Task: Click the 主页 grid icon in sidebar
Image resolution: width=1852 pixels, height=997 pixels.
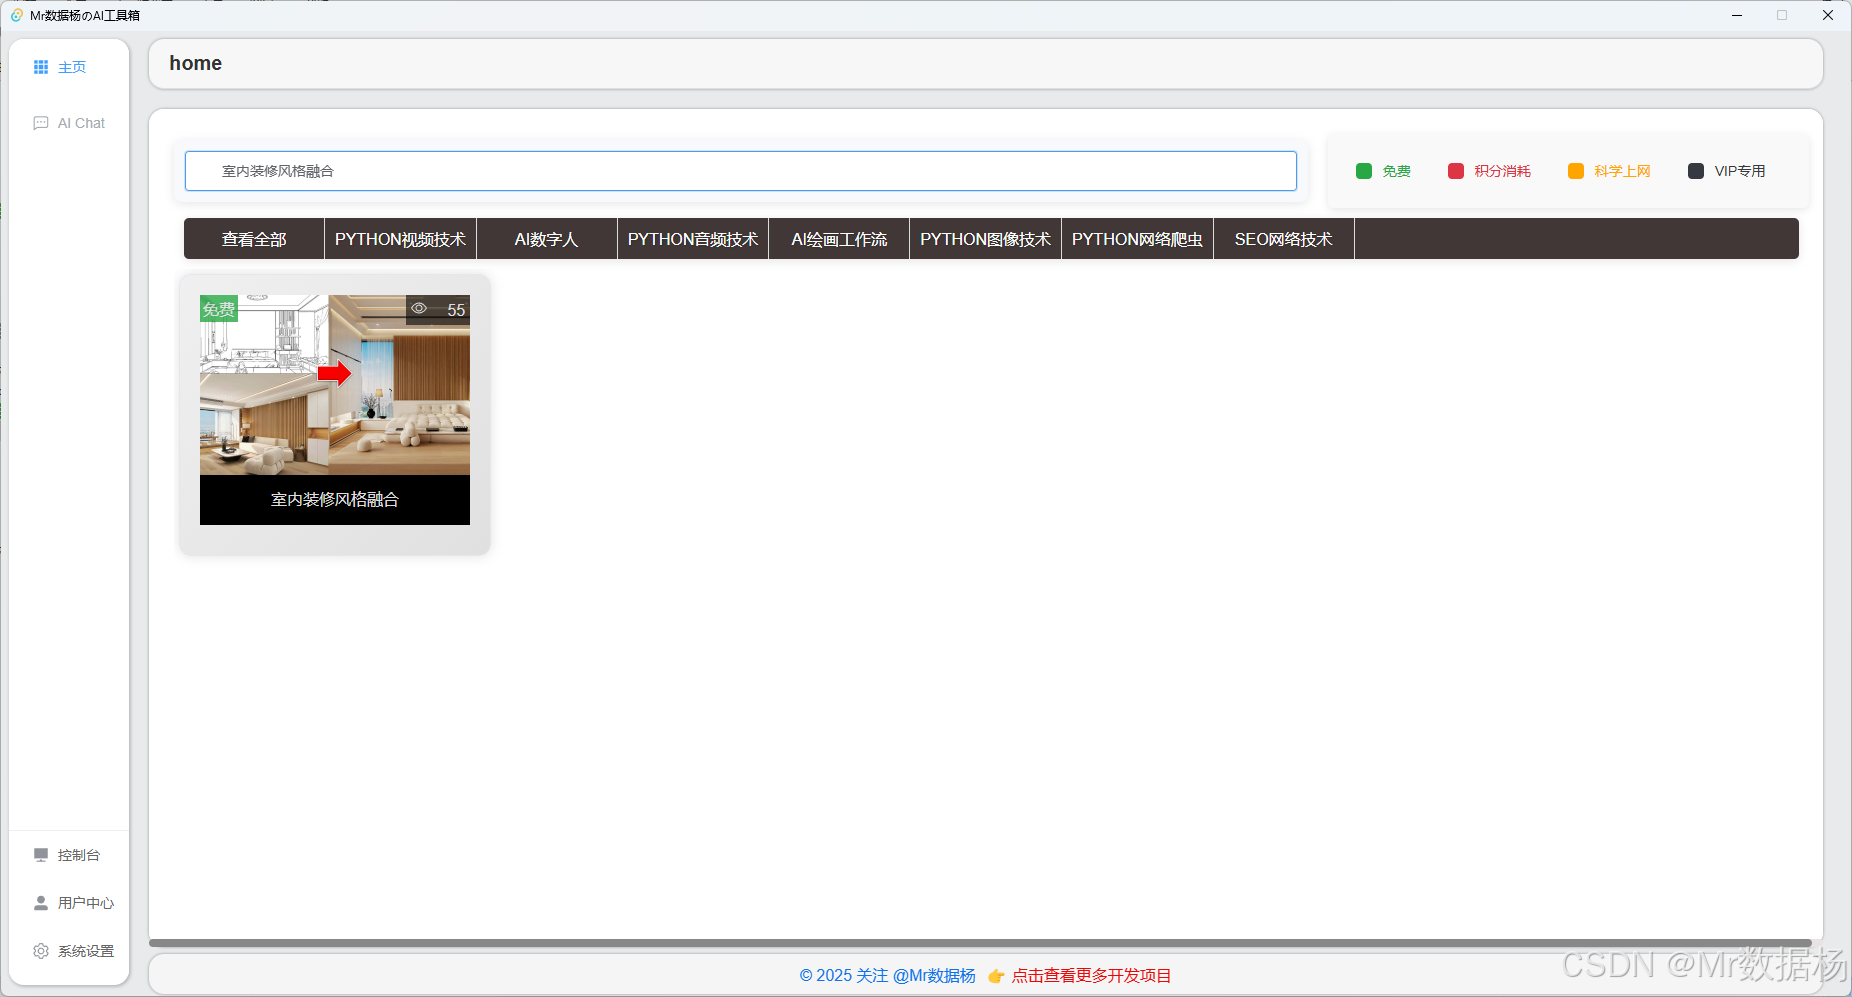Action: pyautogui.click(x=41, y=67)
